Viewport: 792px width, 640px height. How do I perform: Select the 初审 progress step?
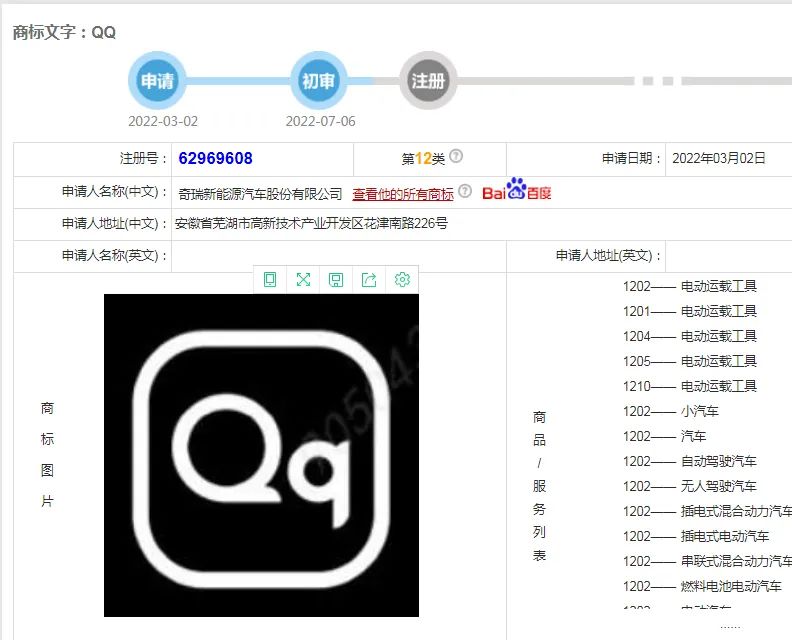click(x=318, y=81)
